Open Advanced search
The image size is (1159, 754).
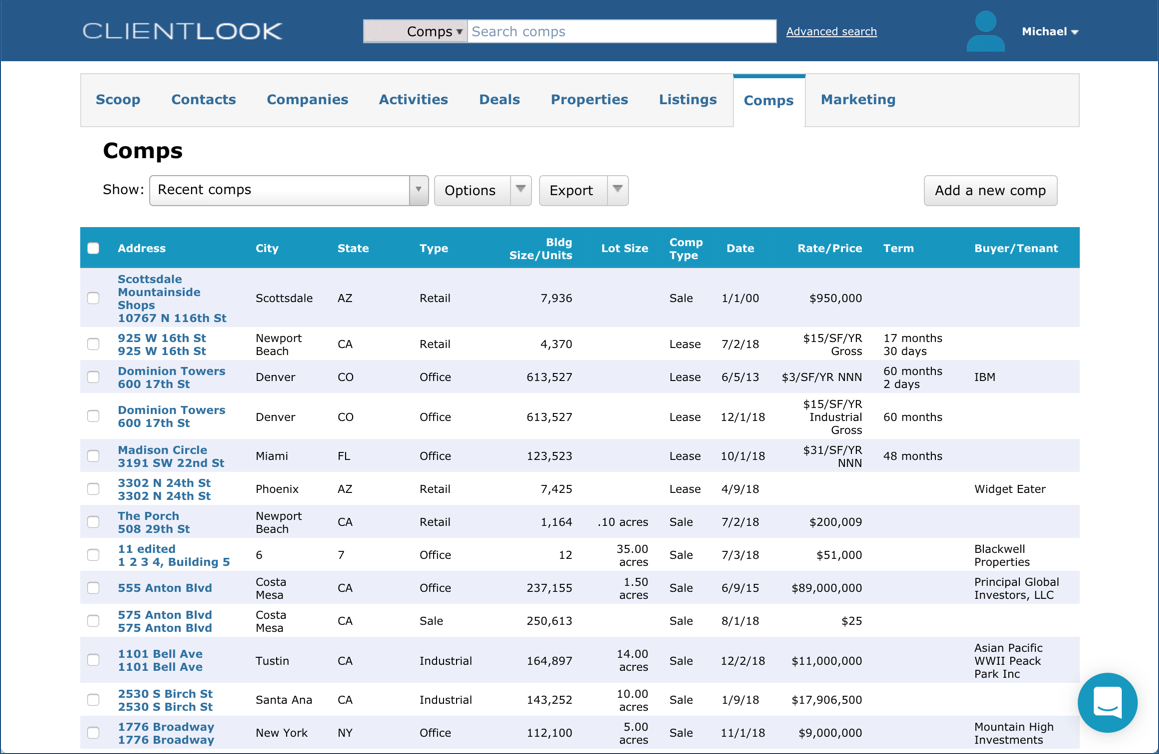click(x=831, y=31)
